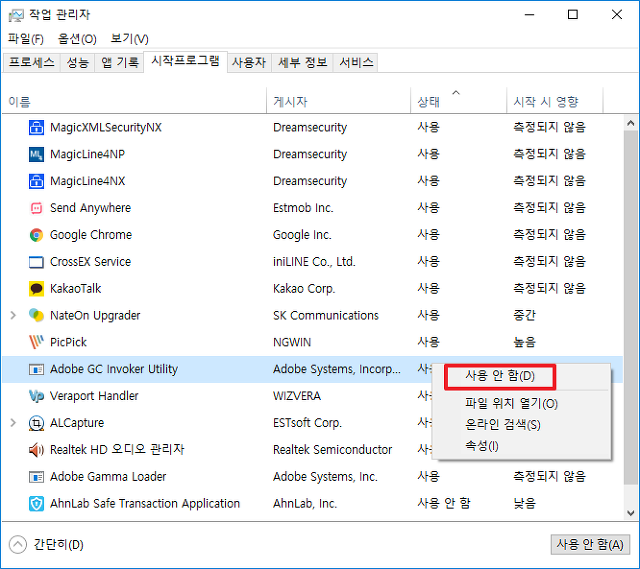Click the Realtek Semiconductor publisher cell
The image size is (640, 569).
(x=332, y=450)
